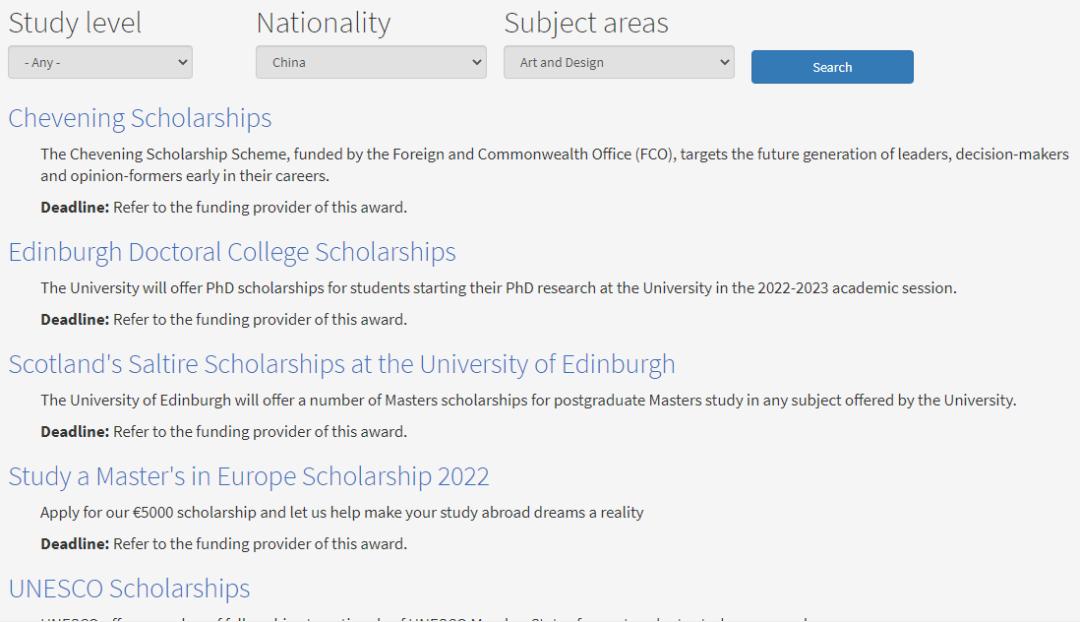
Task: Click the Deadline line under Chevening Scholarships
Action: coord(223,208)
